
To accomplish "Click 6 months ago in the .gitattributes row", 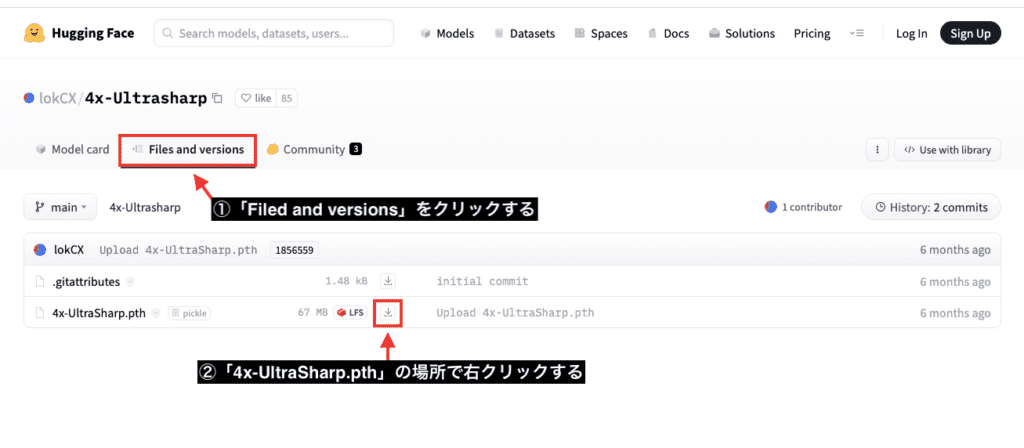I will pyautogui.click(x=955, y=281).
